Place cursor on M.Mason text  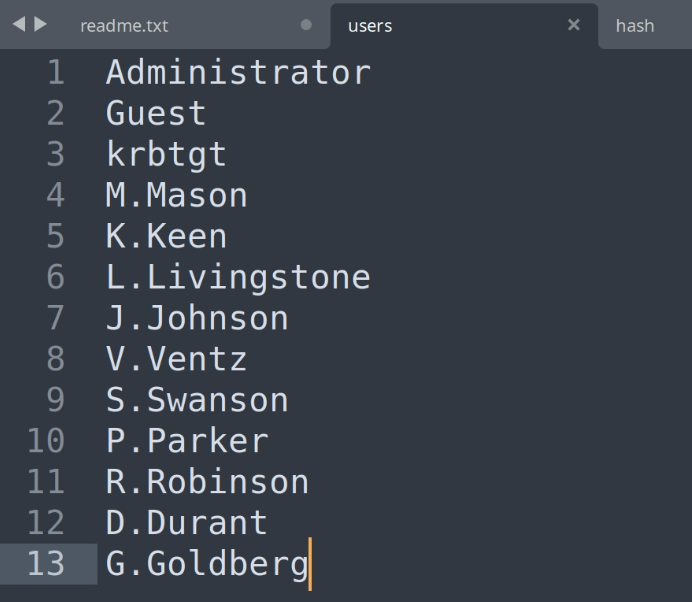176,196
